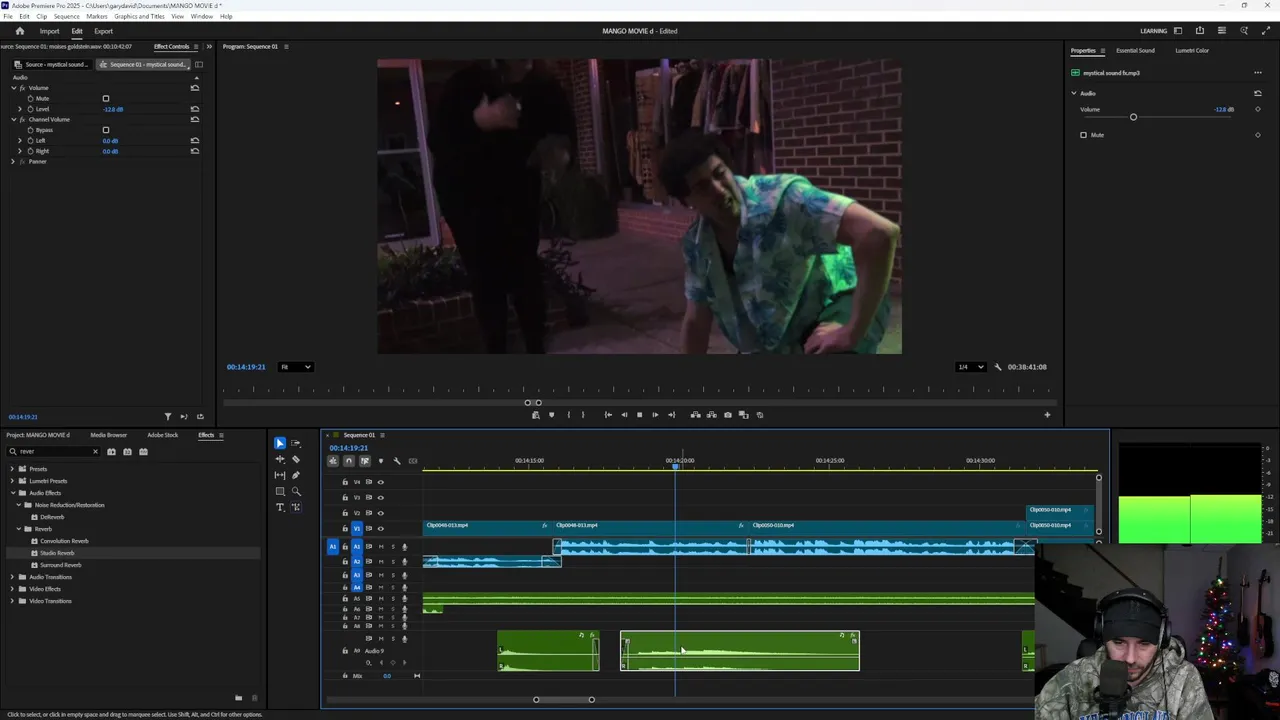This screenshot has width=1280, height=720.
Task: Open the Graphics and Titles menu
Action: (140, 16)
